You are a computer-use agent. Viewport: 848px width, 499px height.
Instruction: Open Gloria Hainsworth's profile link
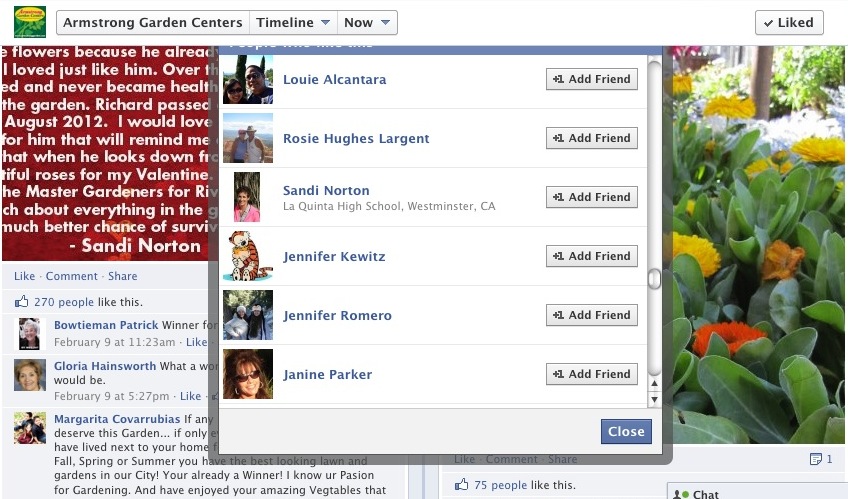click(105, 366)
